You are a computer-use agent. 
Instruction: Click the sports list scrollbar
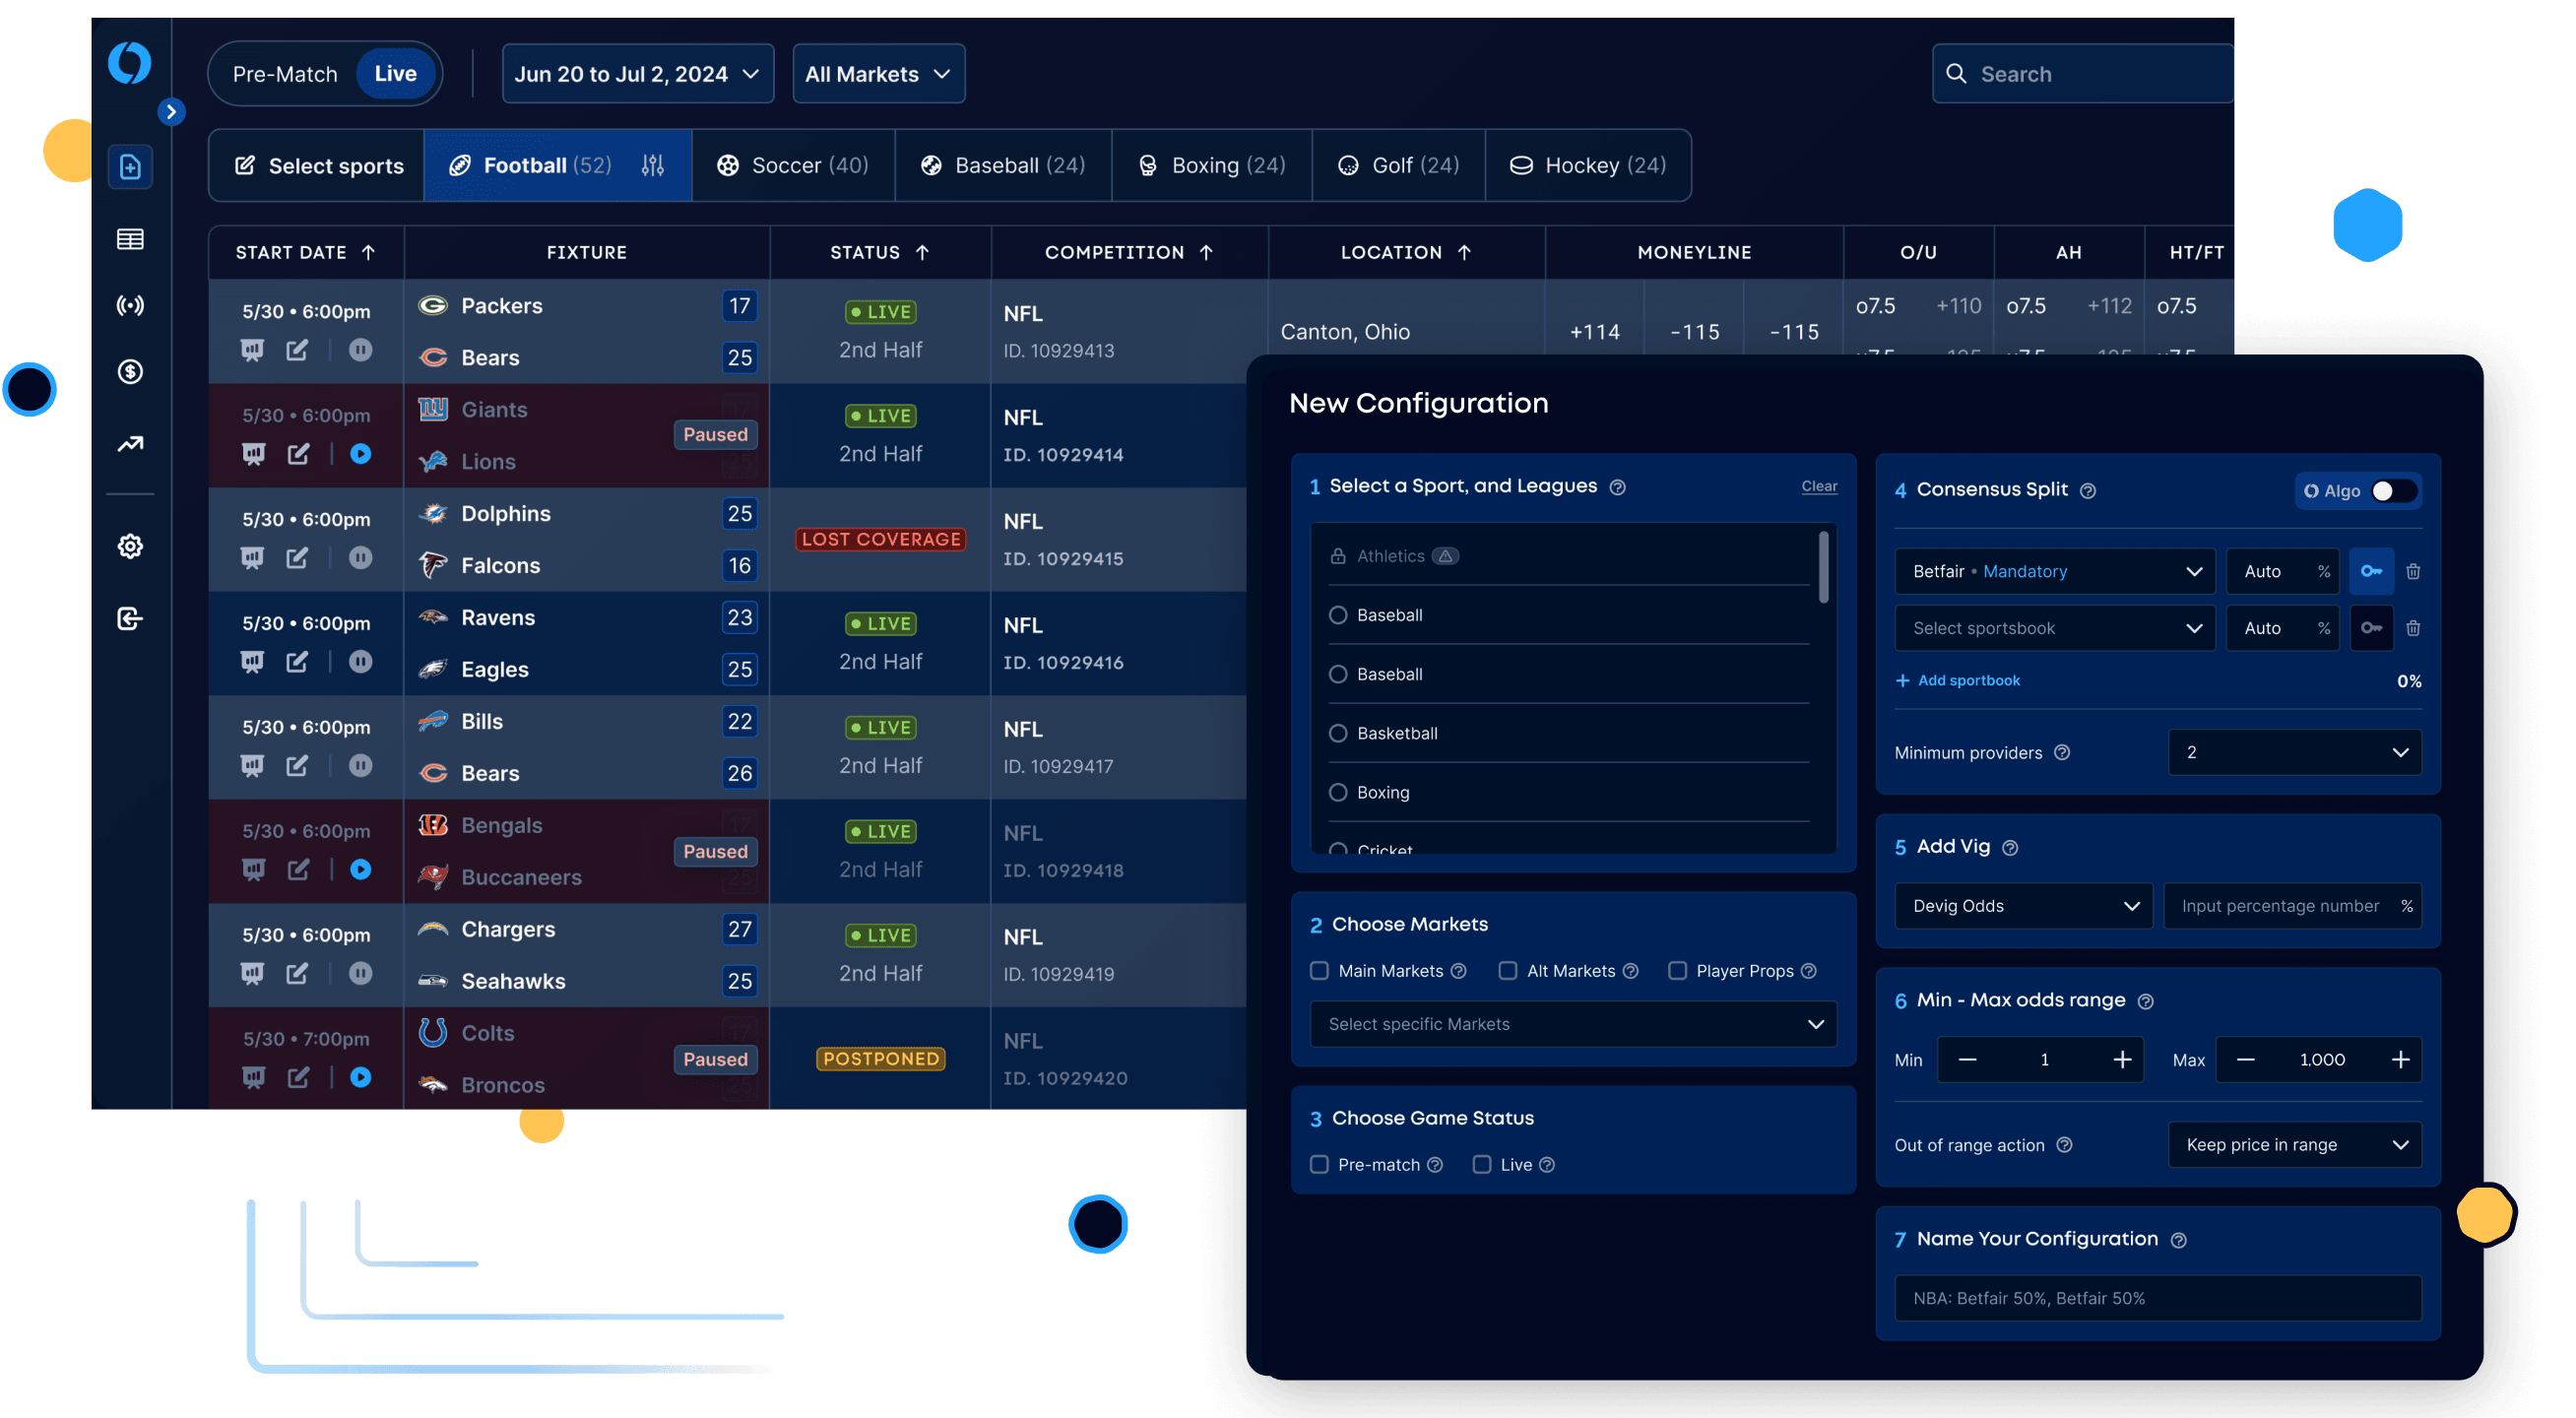click(1823, 567)
